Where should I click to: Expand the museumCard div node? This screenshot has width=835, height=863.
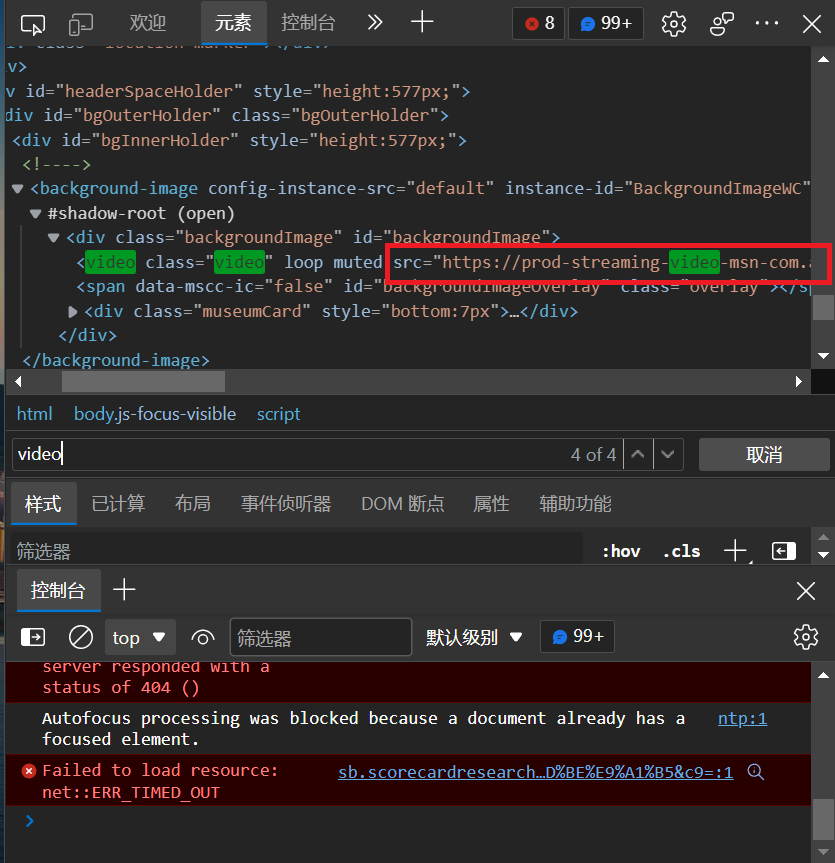[x=73, y=312]
